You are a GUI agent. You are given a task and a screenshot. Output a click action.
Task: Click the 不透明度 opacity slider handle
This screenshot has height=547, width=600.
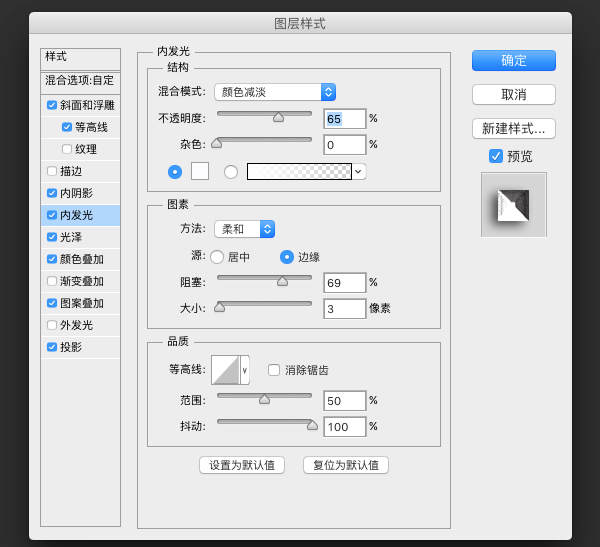click(x=278, y=117)
